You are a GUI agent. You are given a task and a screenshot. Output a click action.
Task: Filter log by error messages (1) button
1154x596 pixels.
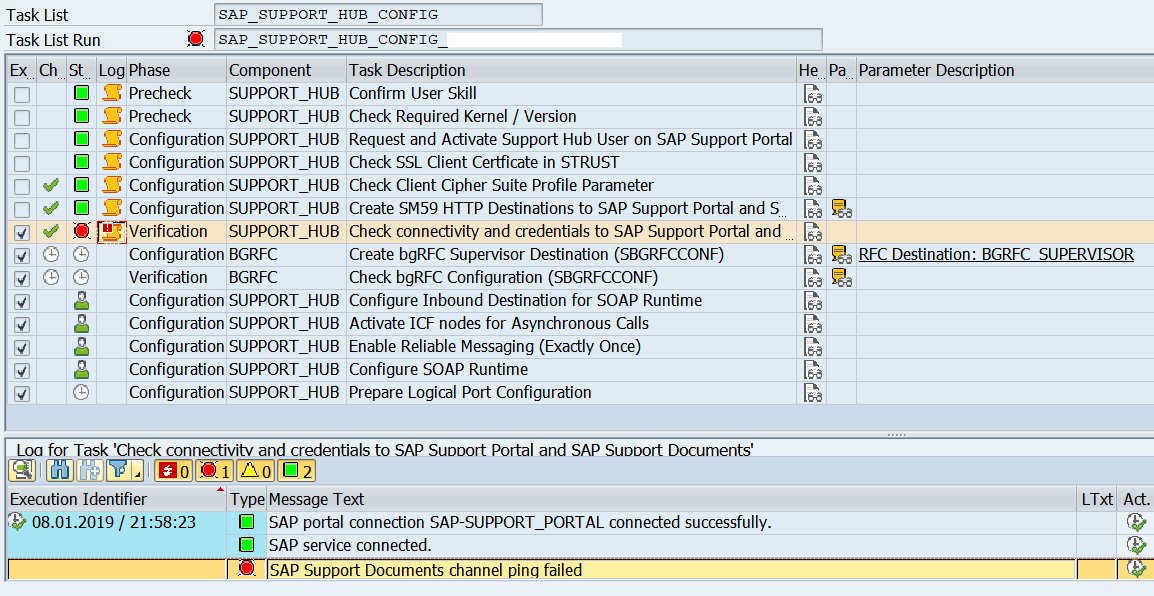click(x=214, y=471)
